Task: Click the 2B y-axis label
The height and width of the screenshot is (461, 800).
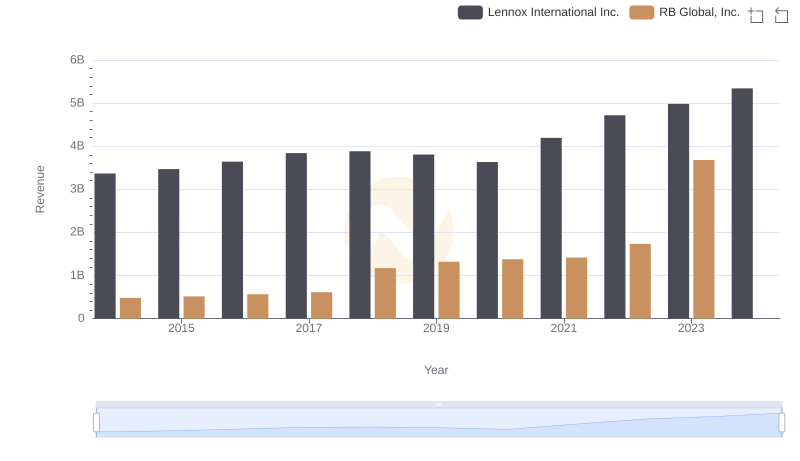Action: (x=77, y=232)
